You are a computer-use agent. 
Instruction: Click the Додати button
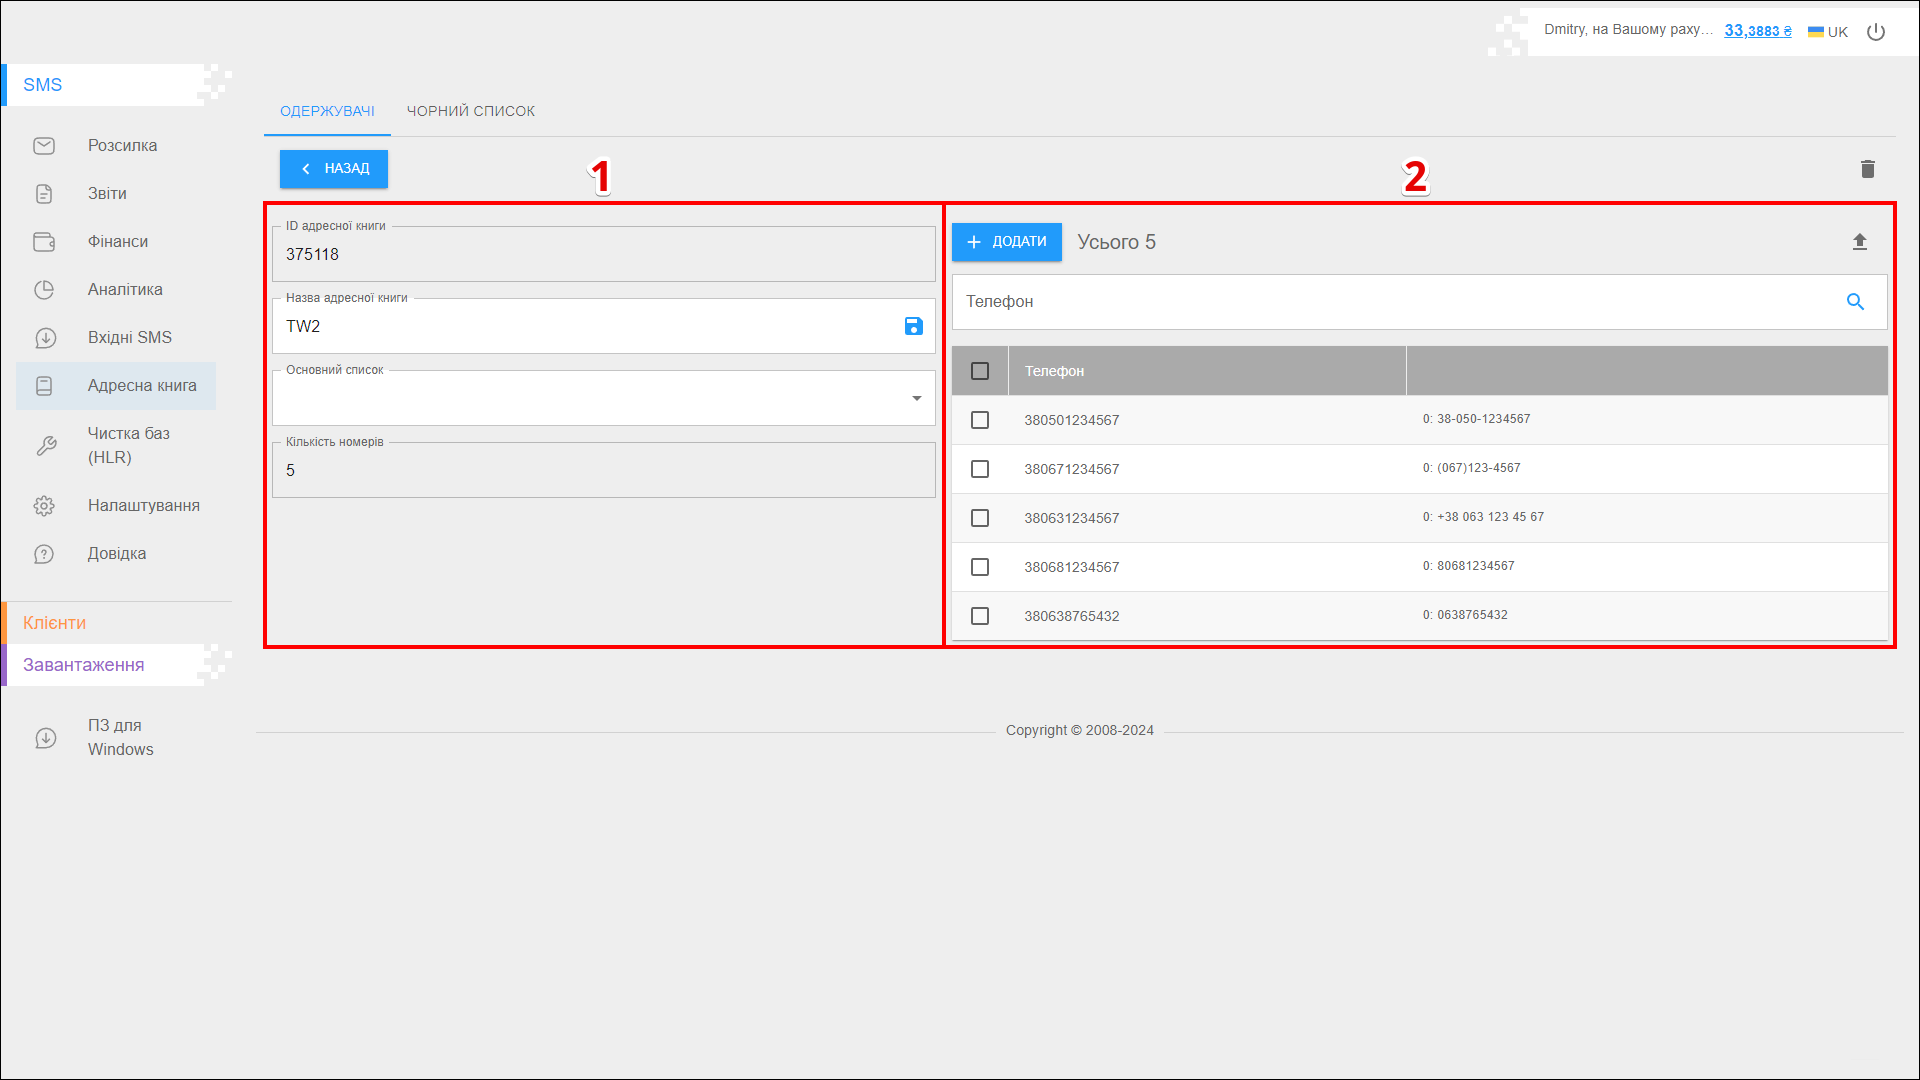point(1006,242)
